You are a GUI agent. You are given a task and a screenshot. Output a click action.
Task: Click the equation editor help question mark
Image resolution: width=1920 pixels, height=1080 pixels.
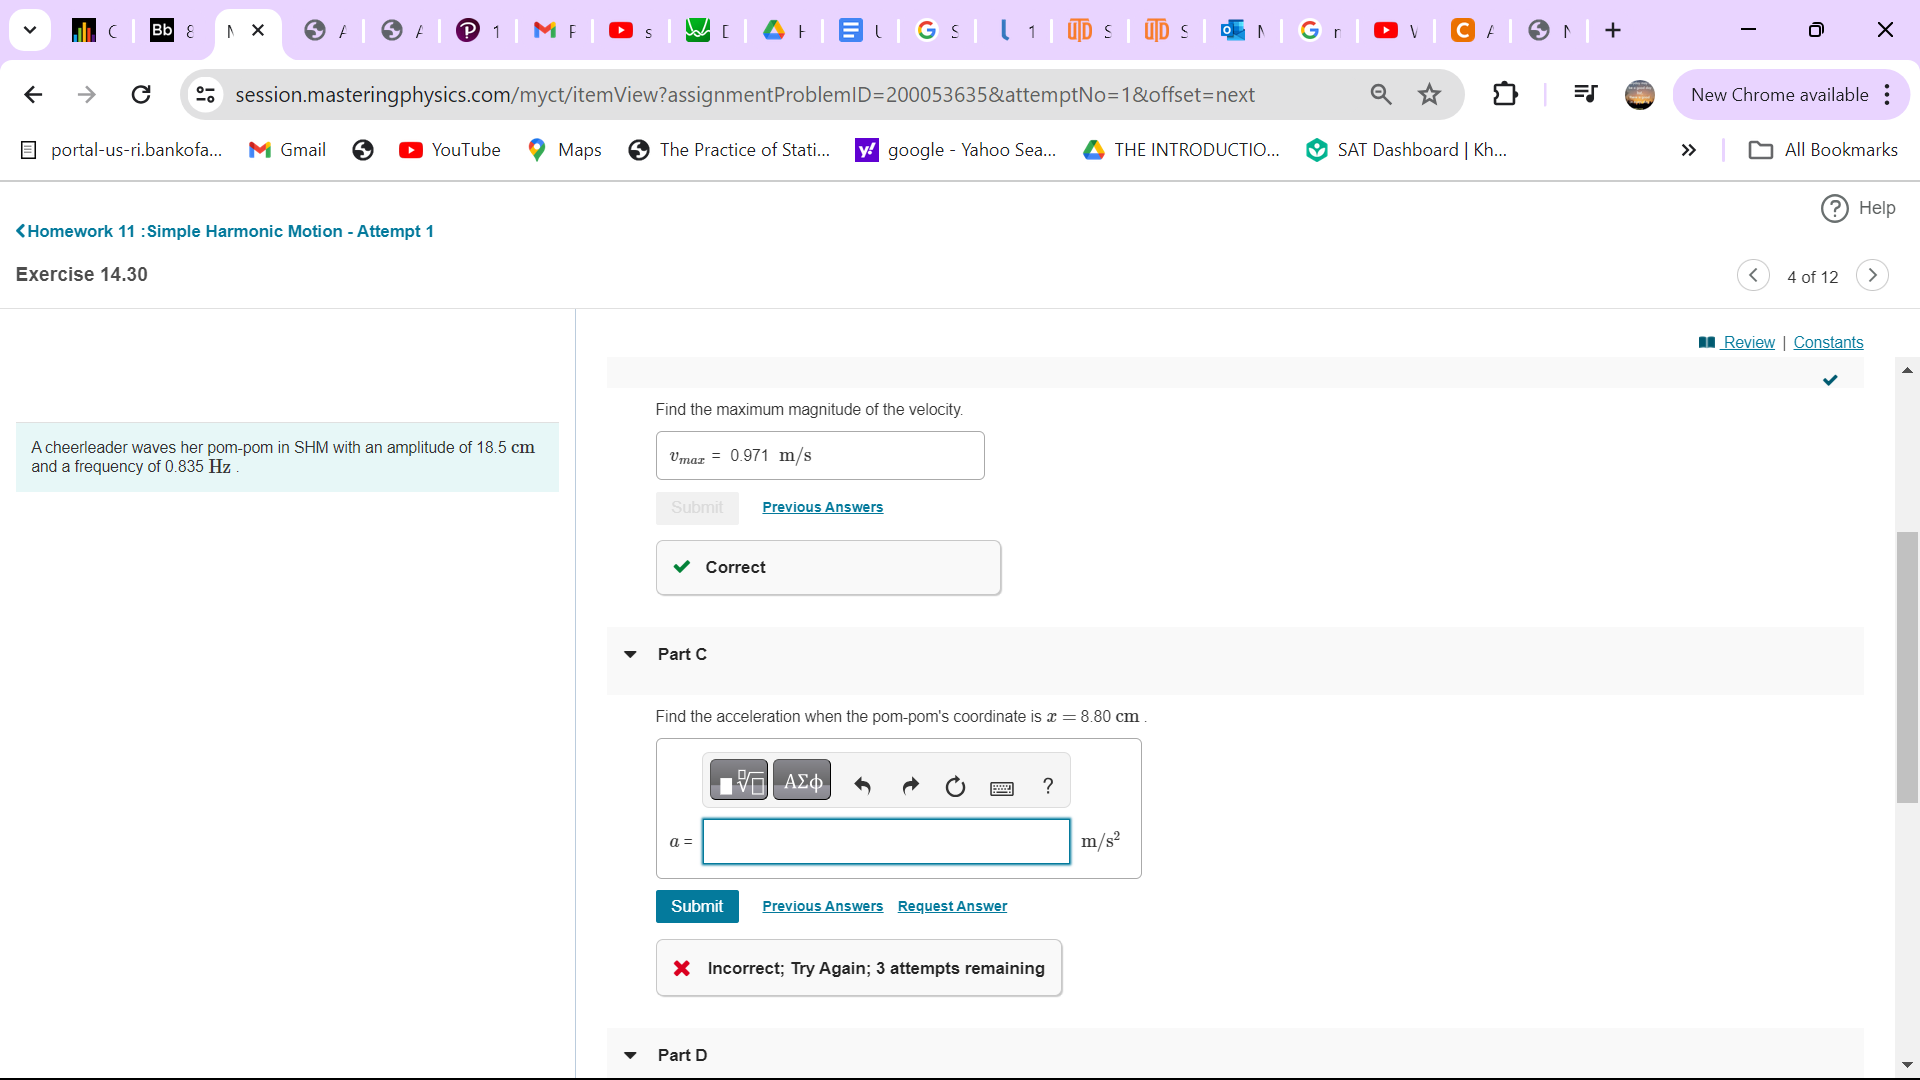tap(1047, 786)
